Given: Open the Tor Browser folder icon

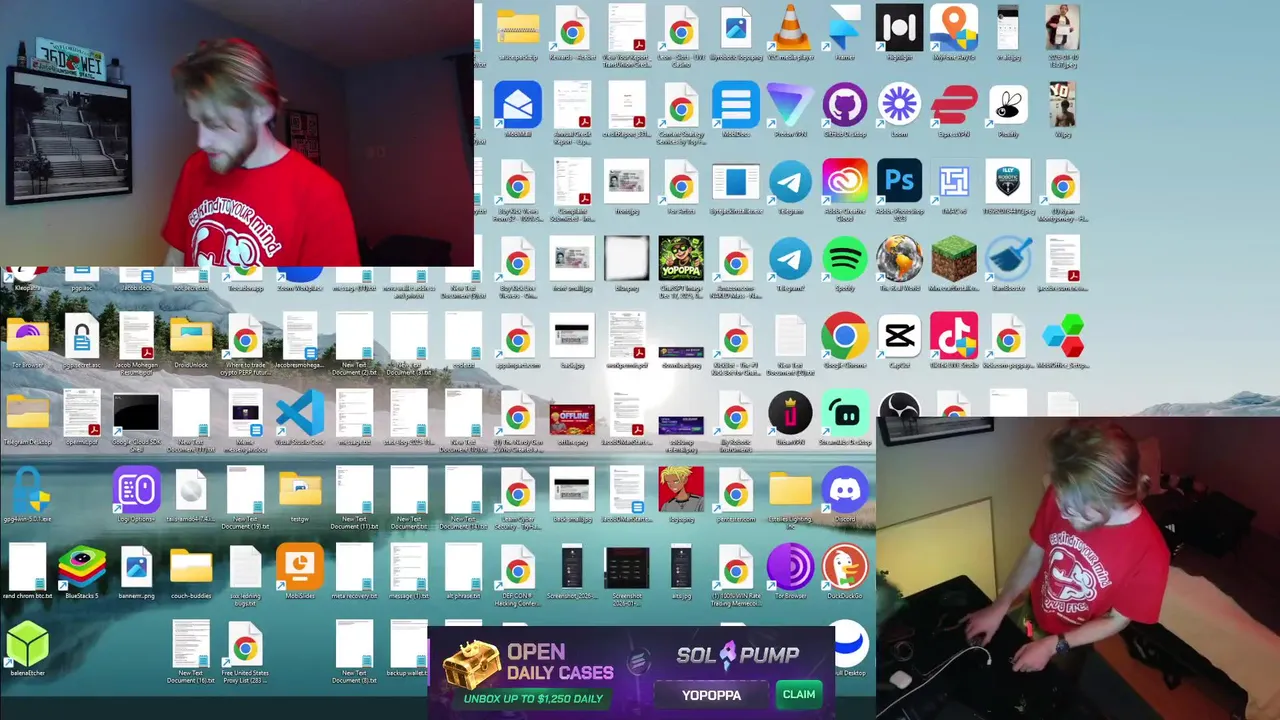Looking at the screenshot, I should click(27, 337).
